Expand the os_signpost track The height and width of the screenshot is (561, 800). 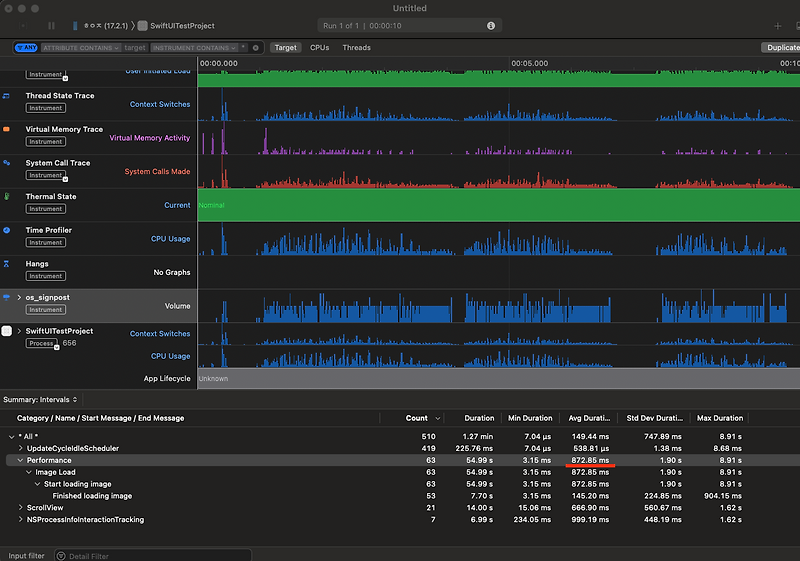coord(19,298)
